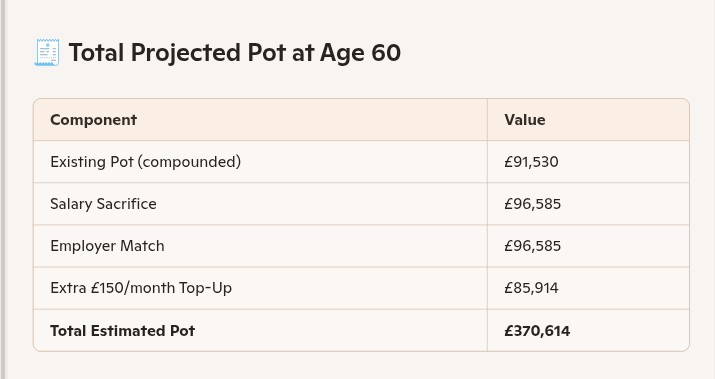Click the number 60 in the heading
This screenshot has height=379, width=715.
click(x=386, y=52)
